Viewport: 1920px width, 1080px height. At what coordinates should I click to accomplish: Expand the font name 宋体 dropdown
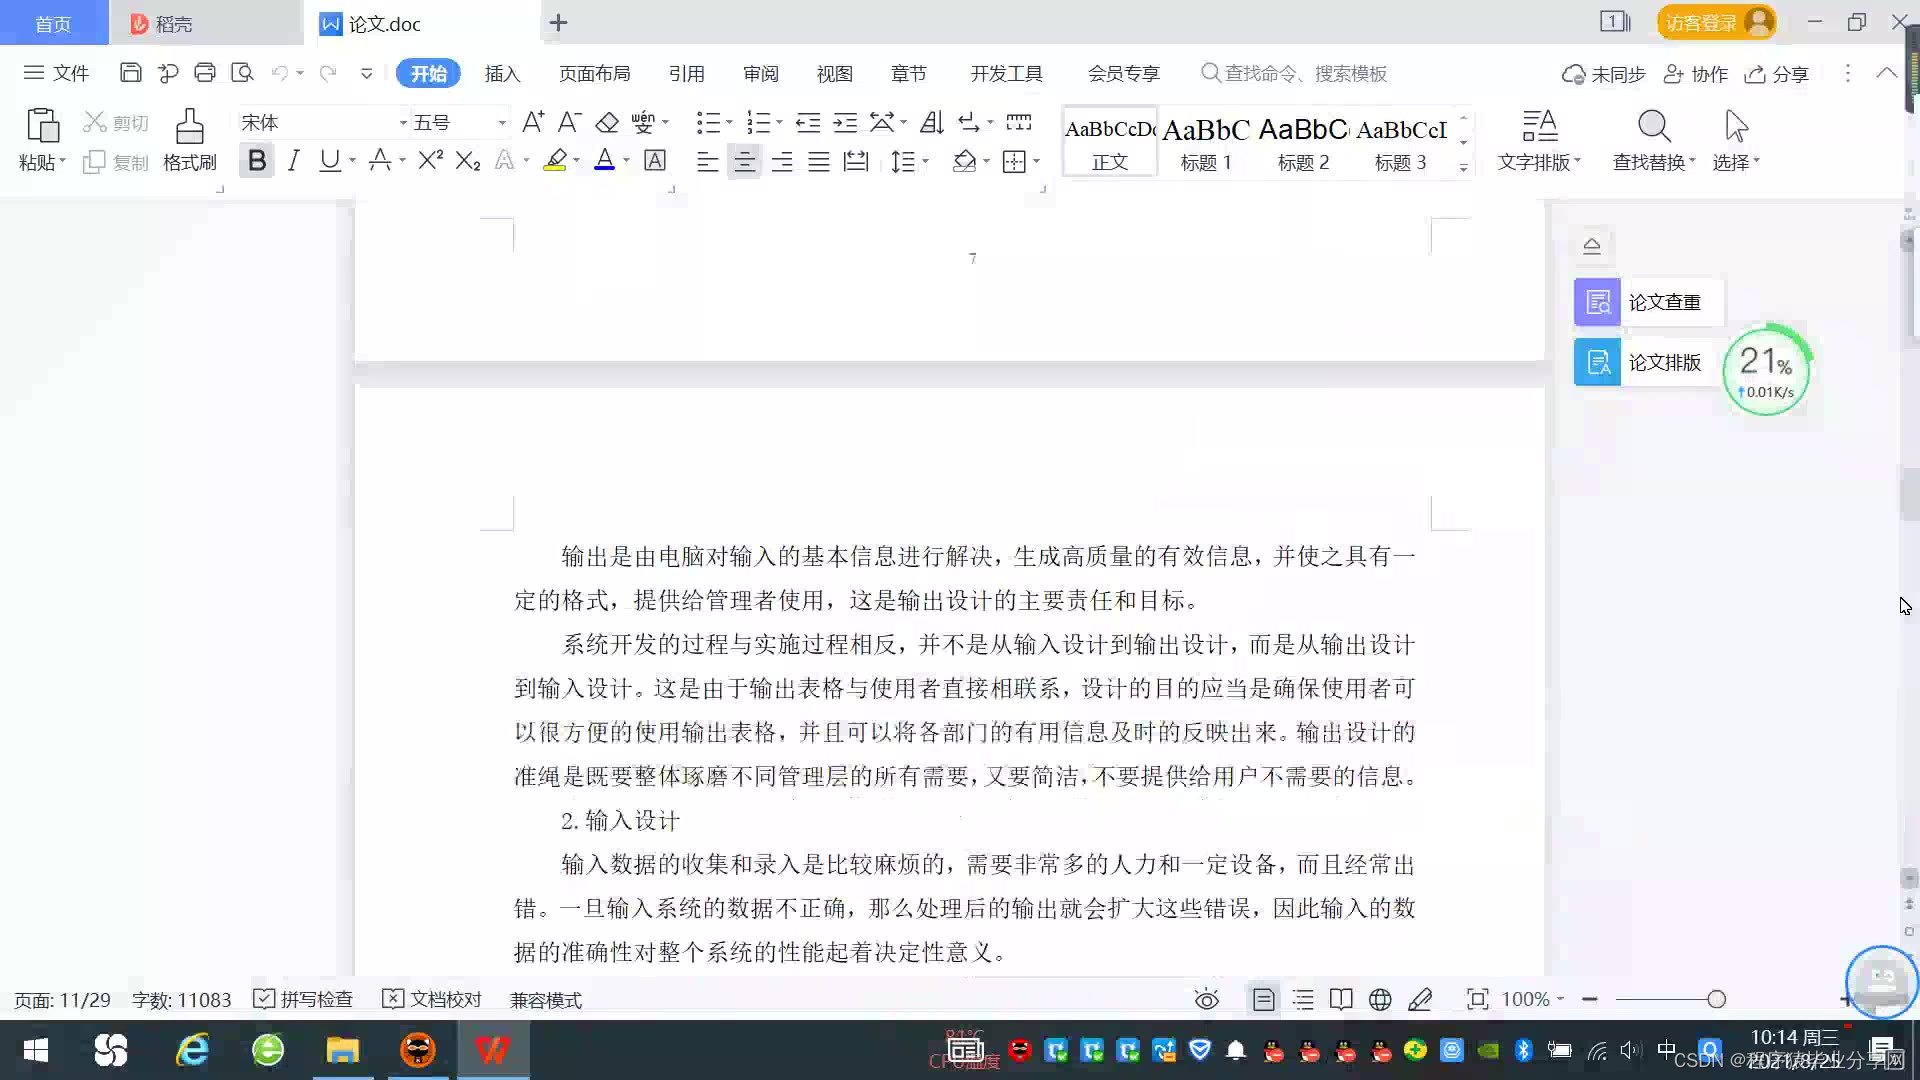403,123
